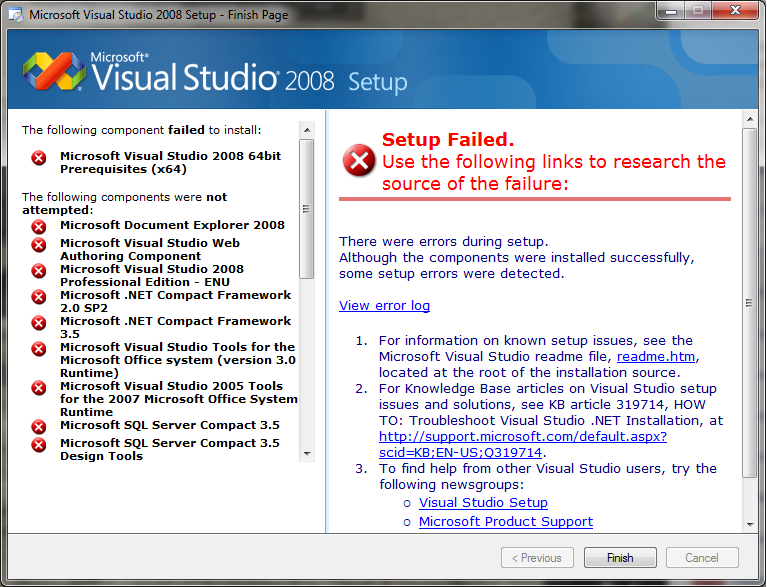Open the readme.htm link
The image size is (767, 587).
coord(655,357)
